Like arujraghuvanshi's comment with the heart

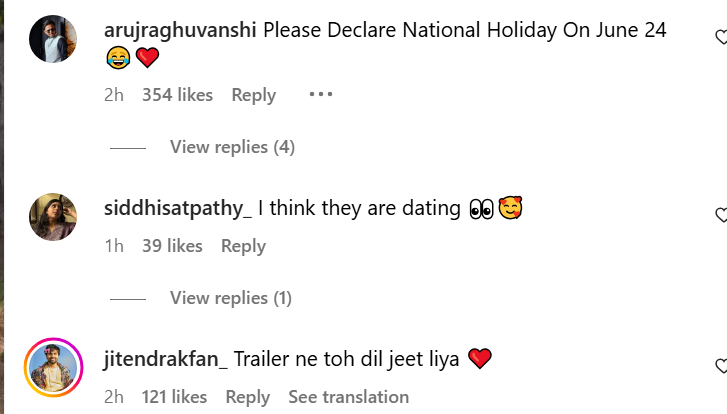720,38
